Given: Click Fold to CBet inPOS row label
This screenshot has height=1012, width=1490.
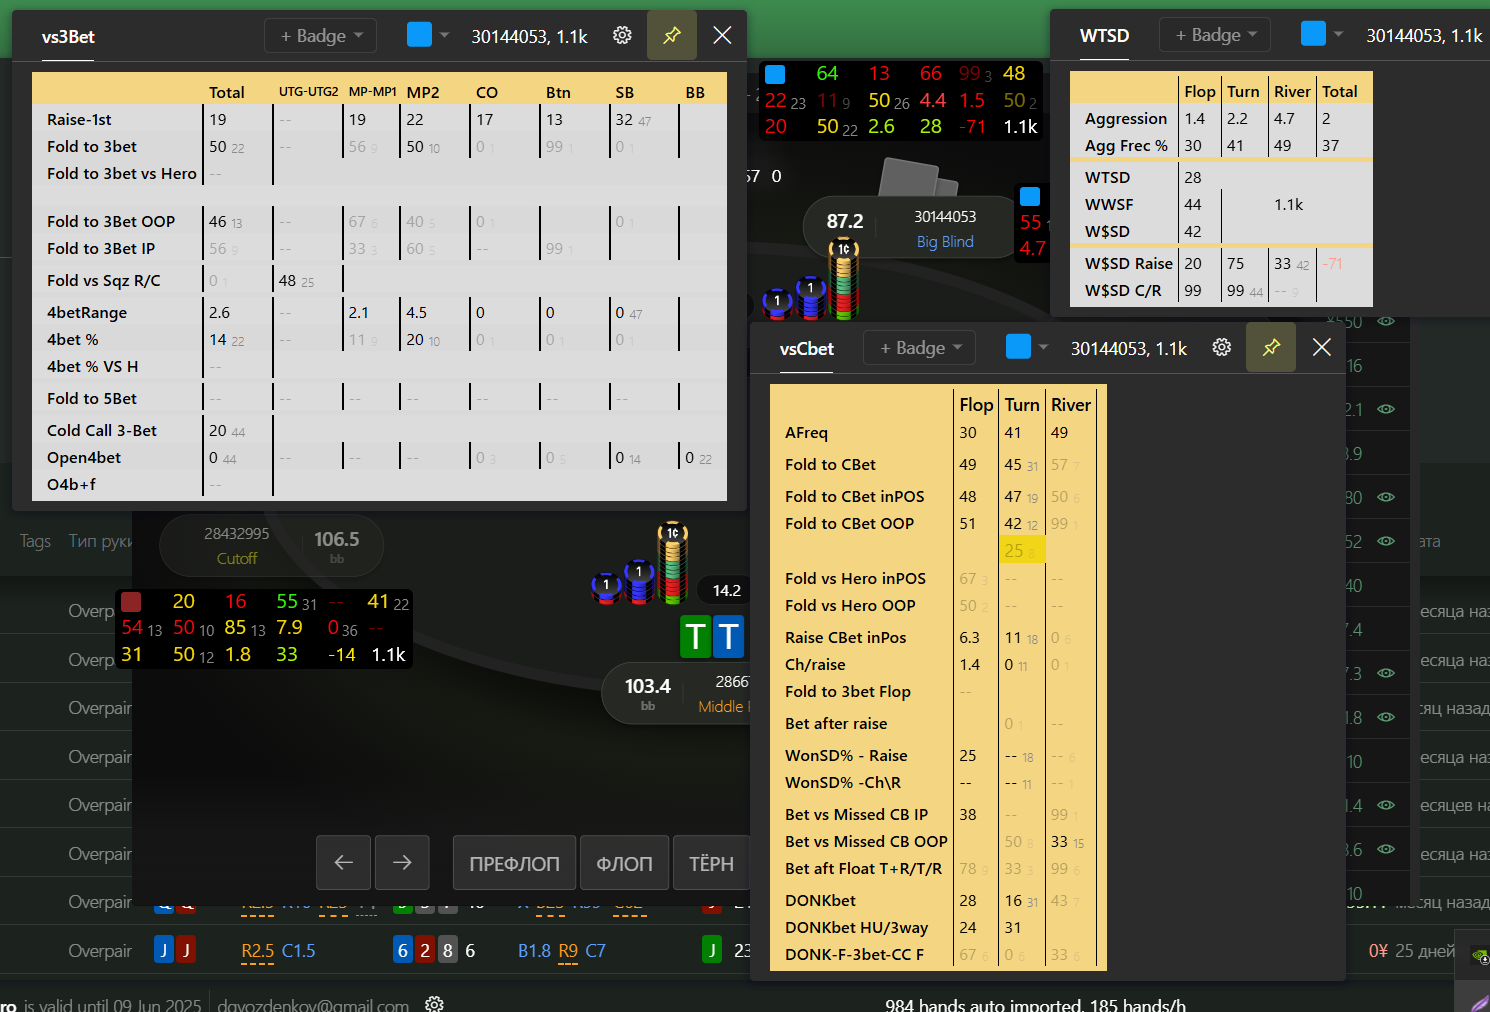Looking at the screenshot, I should [x=854, y=496].
